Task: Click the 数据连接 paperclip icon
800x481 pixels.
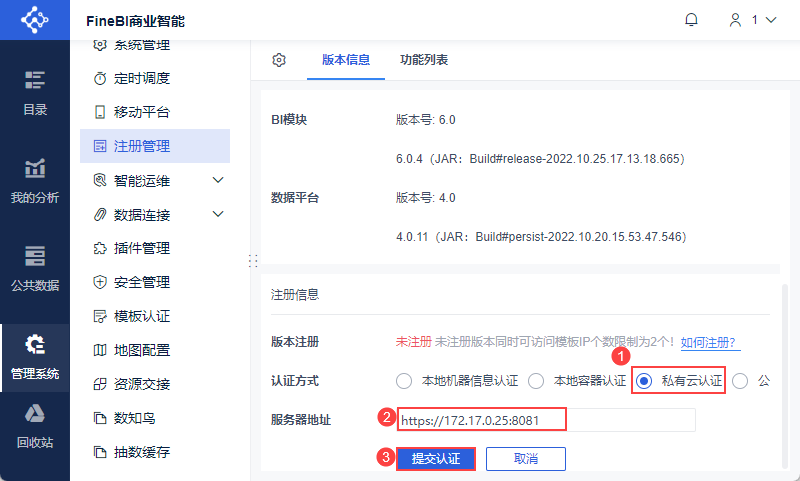Action: click(x=100, y=214)
